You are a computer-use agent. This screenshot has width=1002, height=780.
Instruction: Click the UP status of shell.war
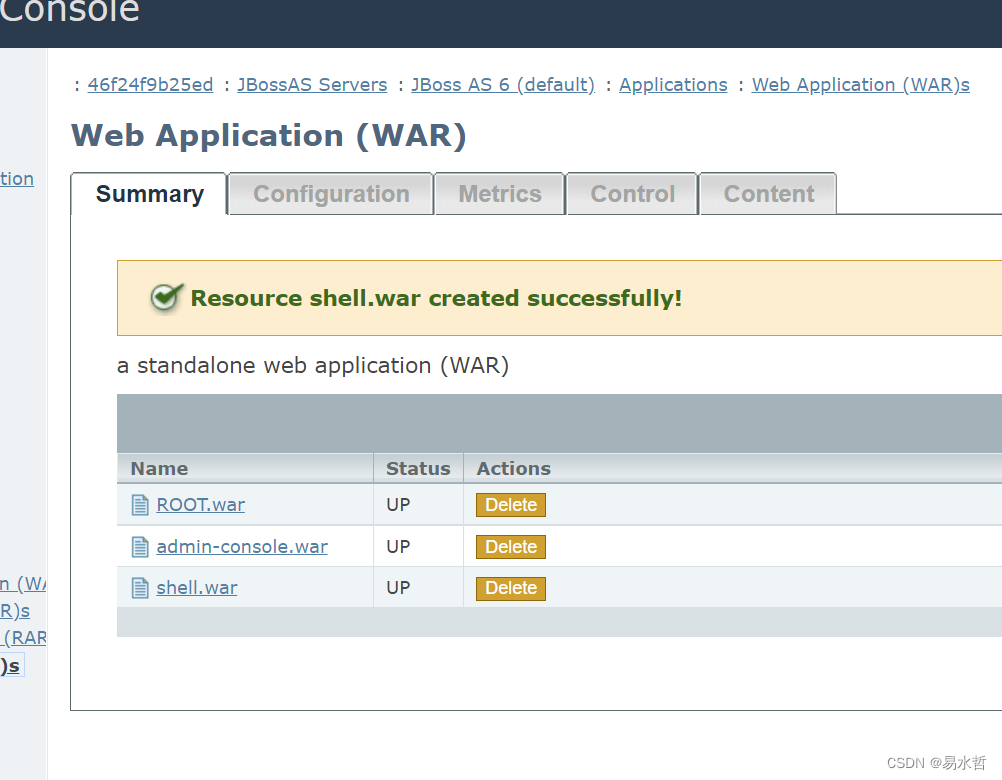(398, 588)
